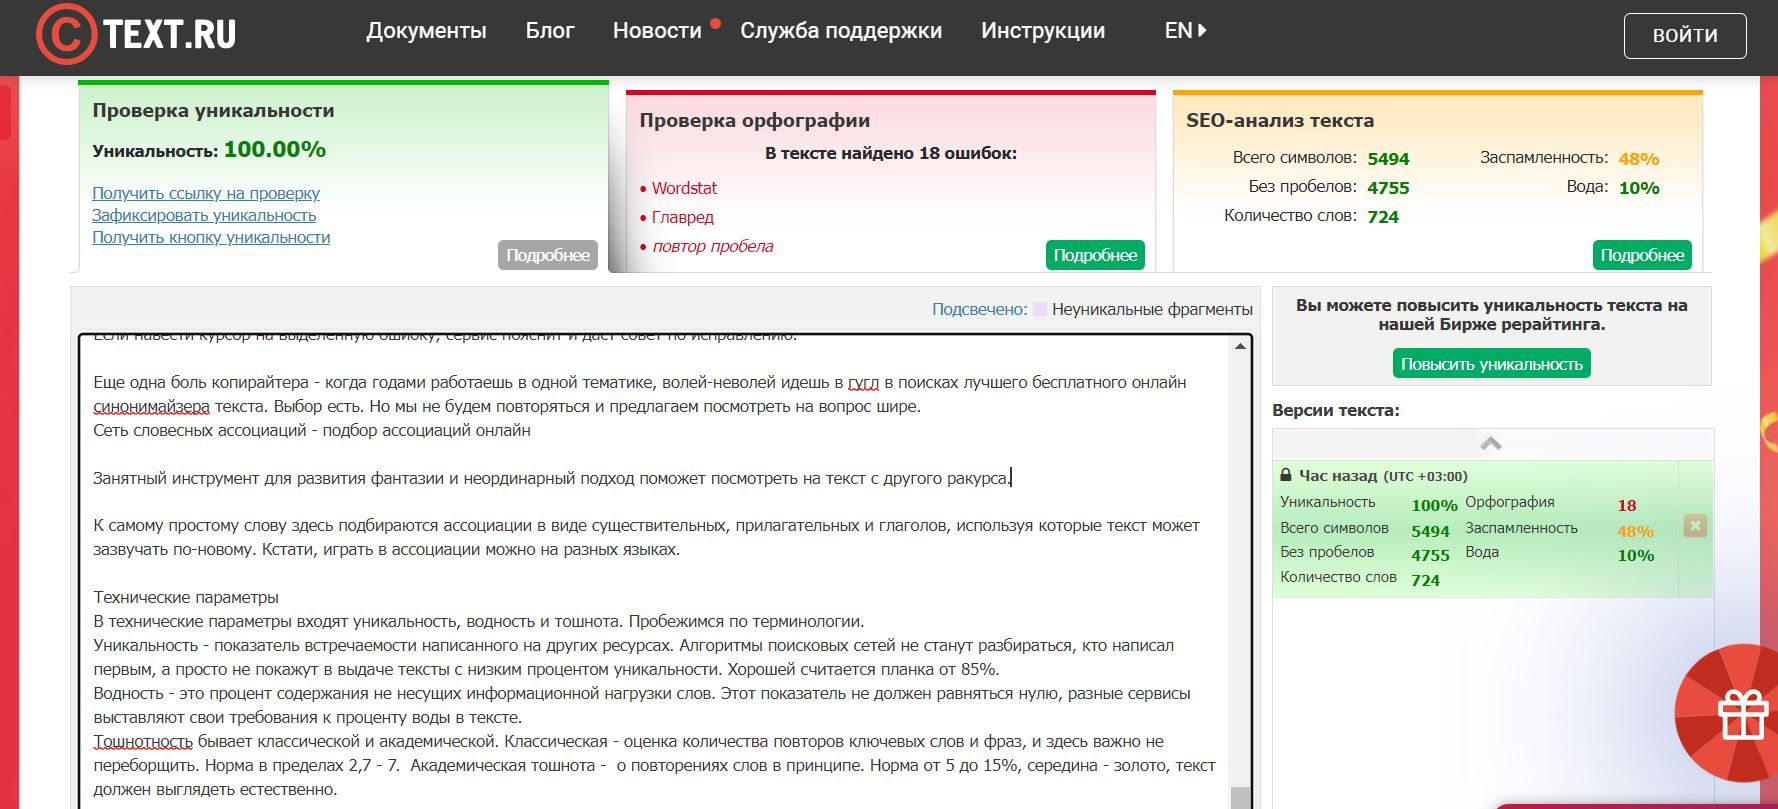Click the ВОЙТИ login button
Viewport: 1778px width, 809px height.
1685,36
